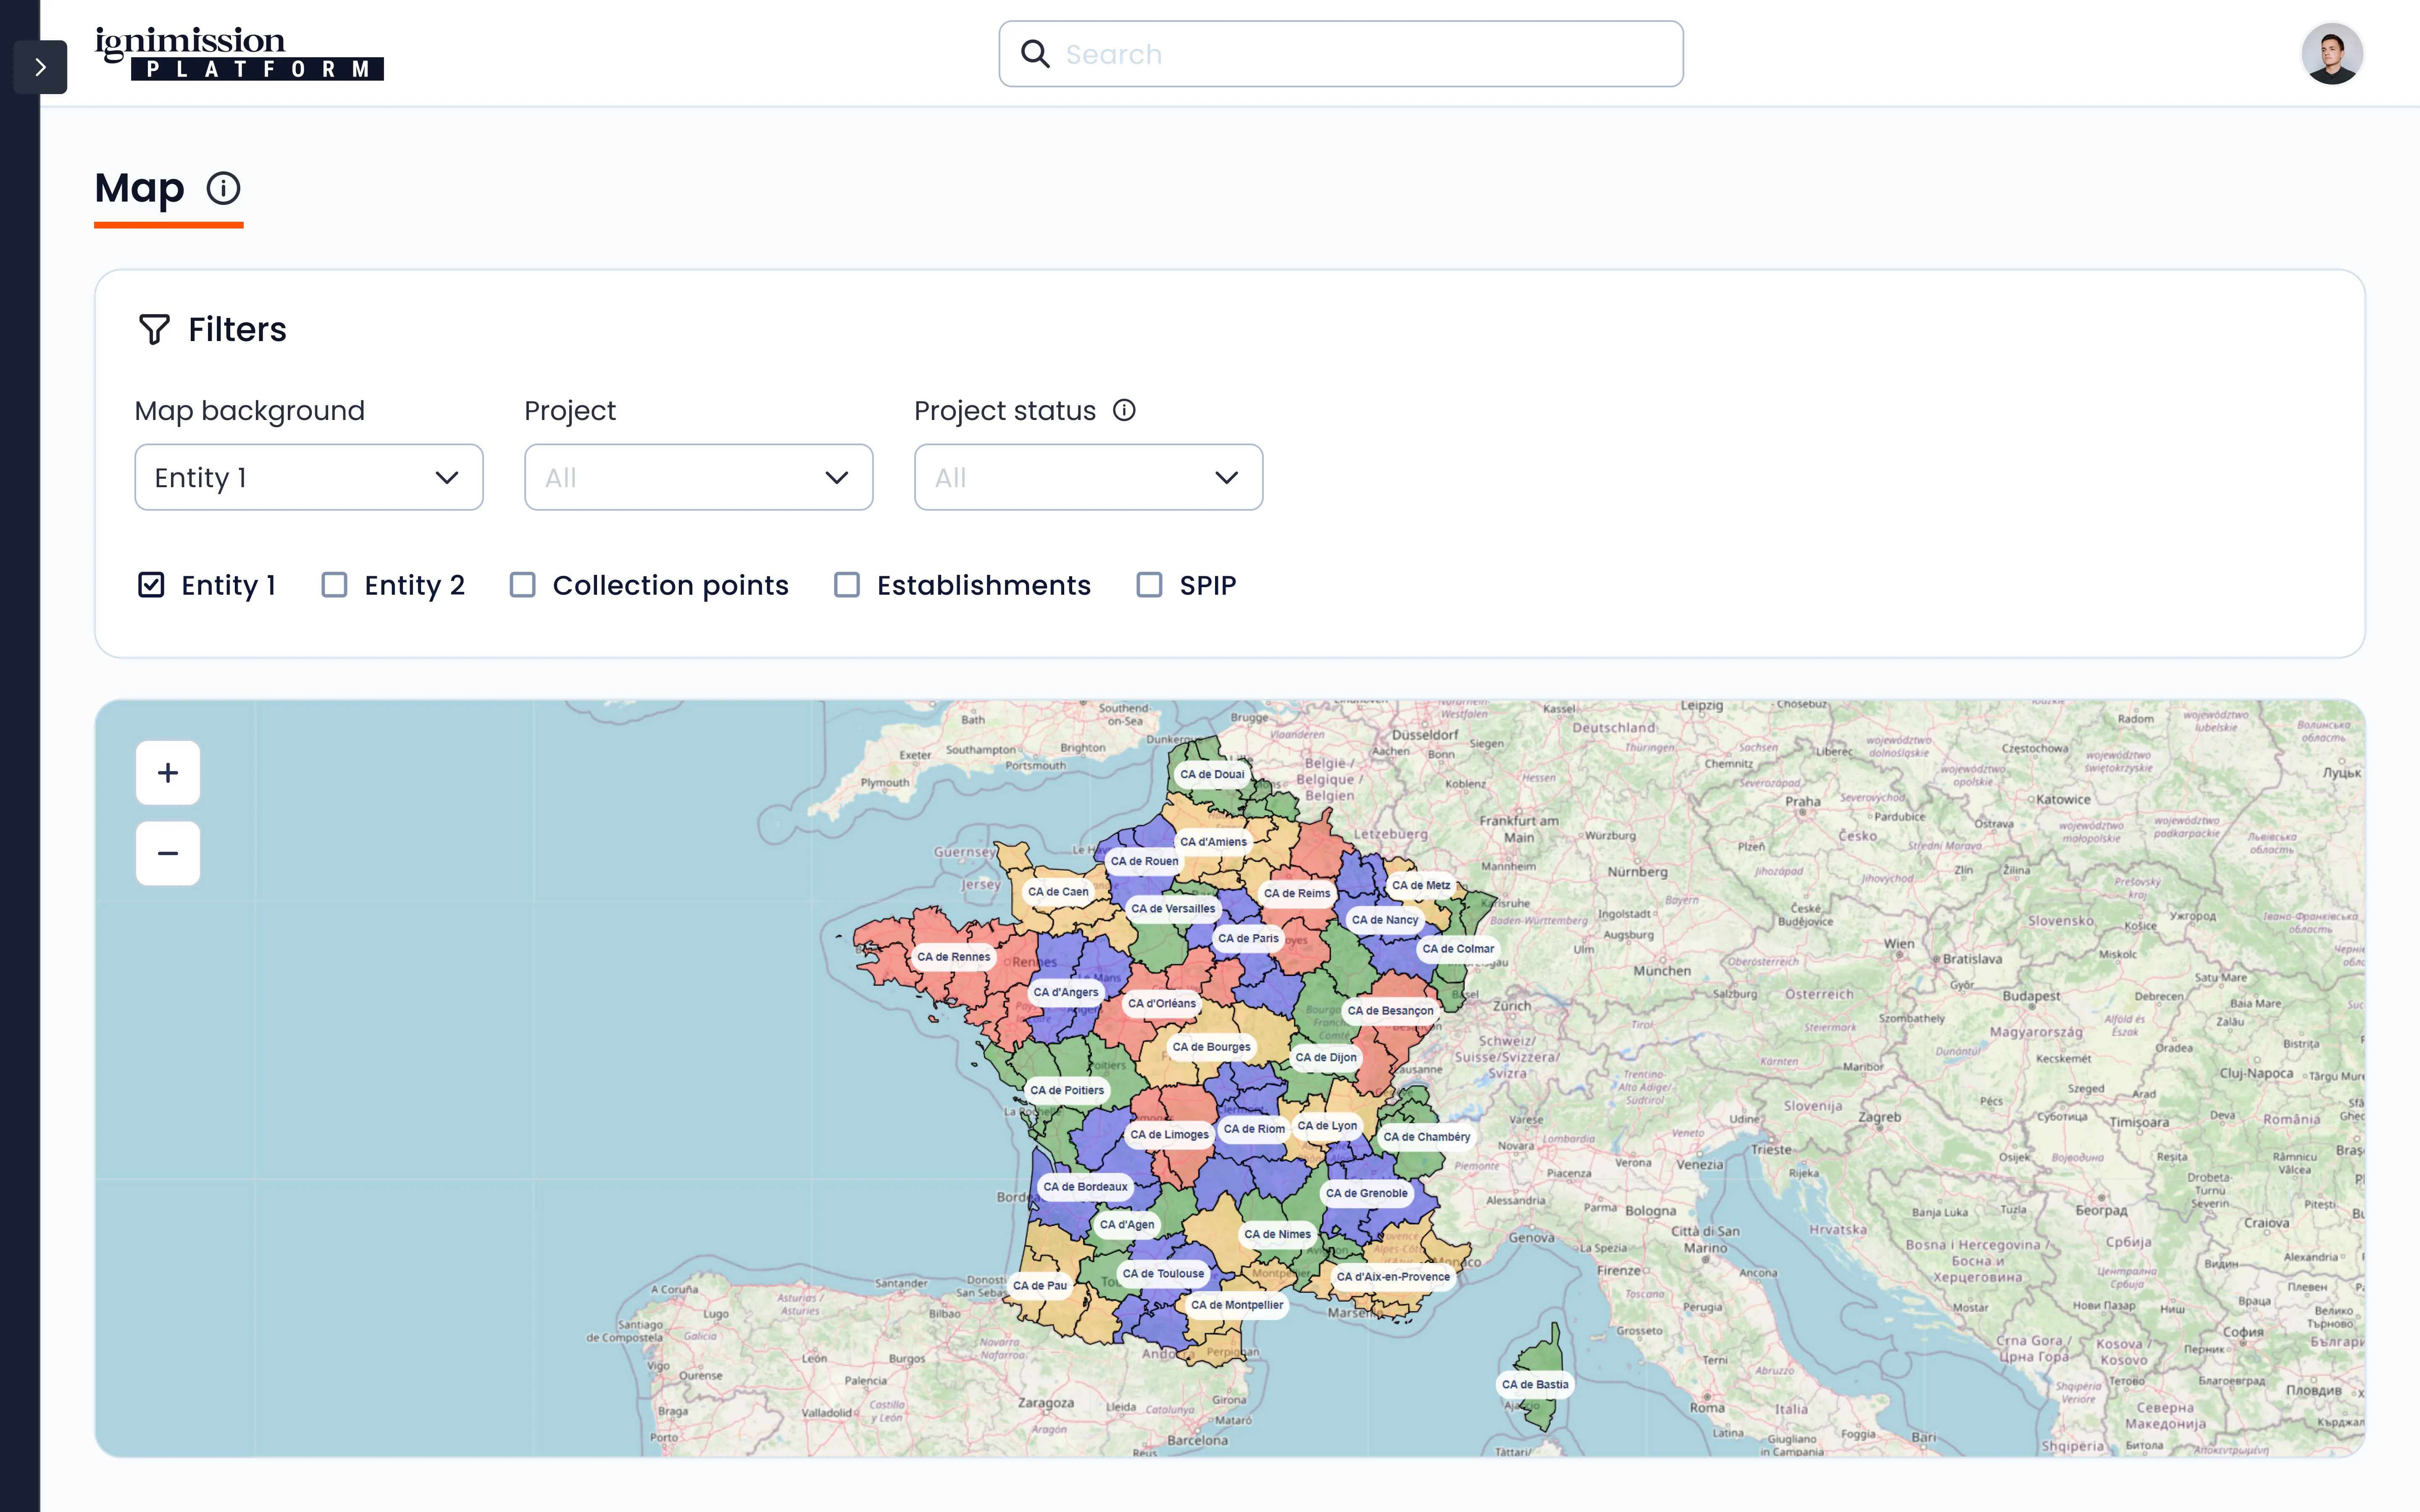Screen dimensions: 2420x1512
Task: Zoom in the map with plus button
Action: pos(168,773)
